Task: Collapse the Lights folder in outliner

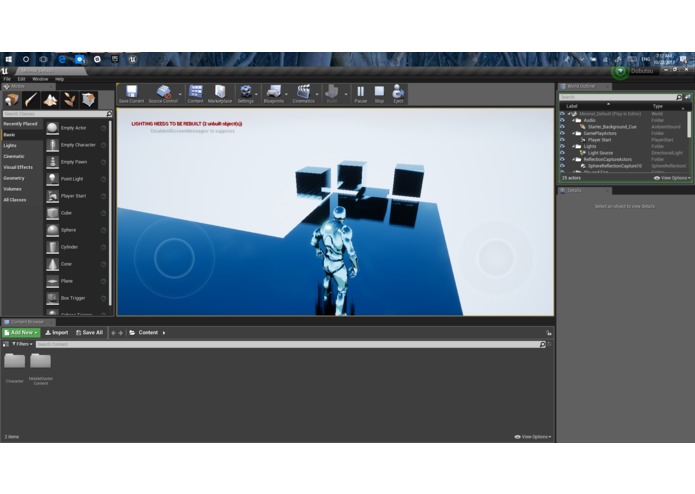Action: (x=573, y=146)
